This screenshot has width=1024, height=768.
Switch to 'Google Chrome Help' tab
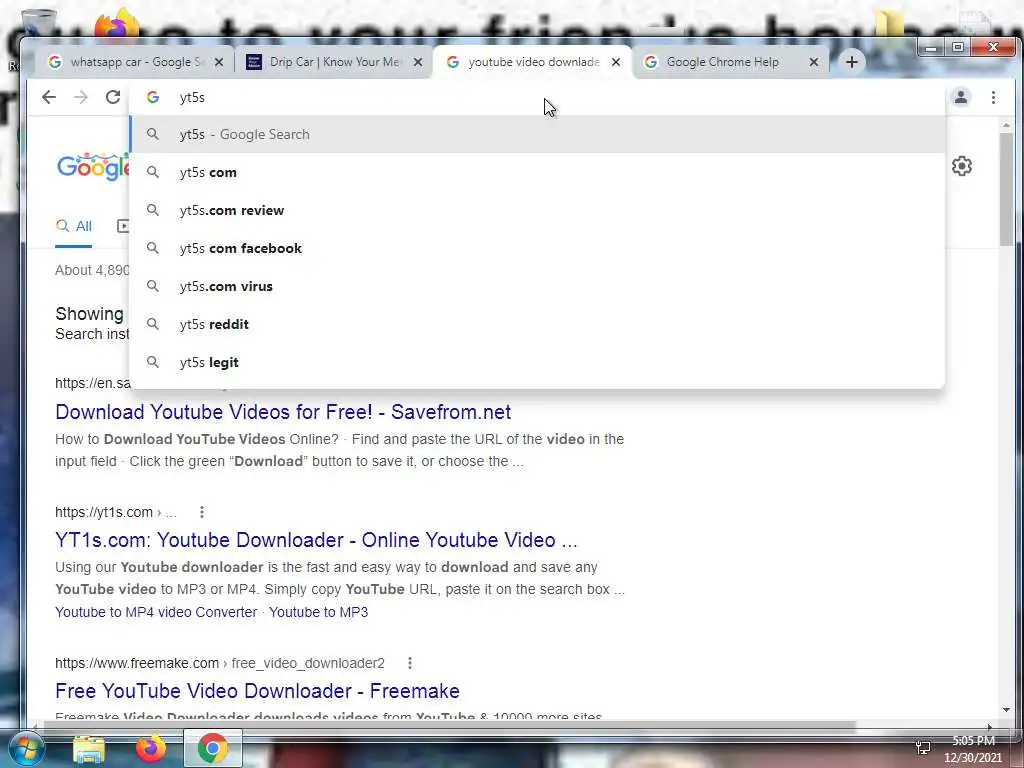click(x=730, y=62)
